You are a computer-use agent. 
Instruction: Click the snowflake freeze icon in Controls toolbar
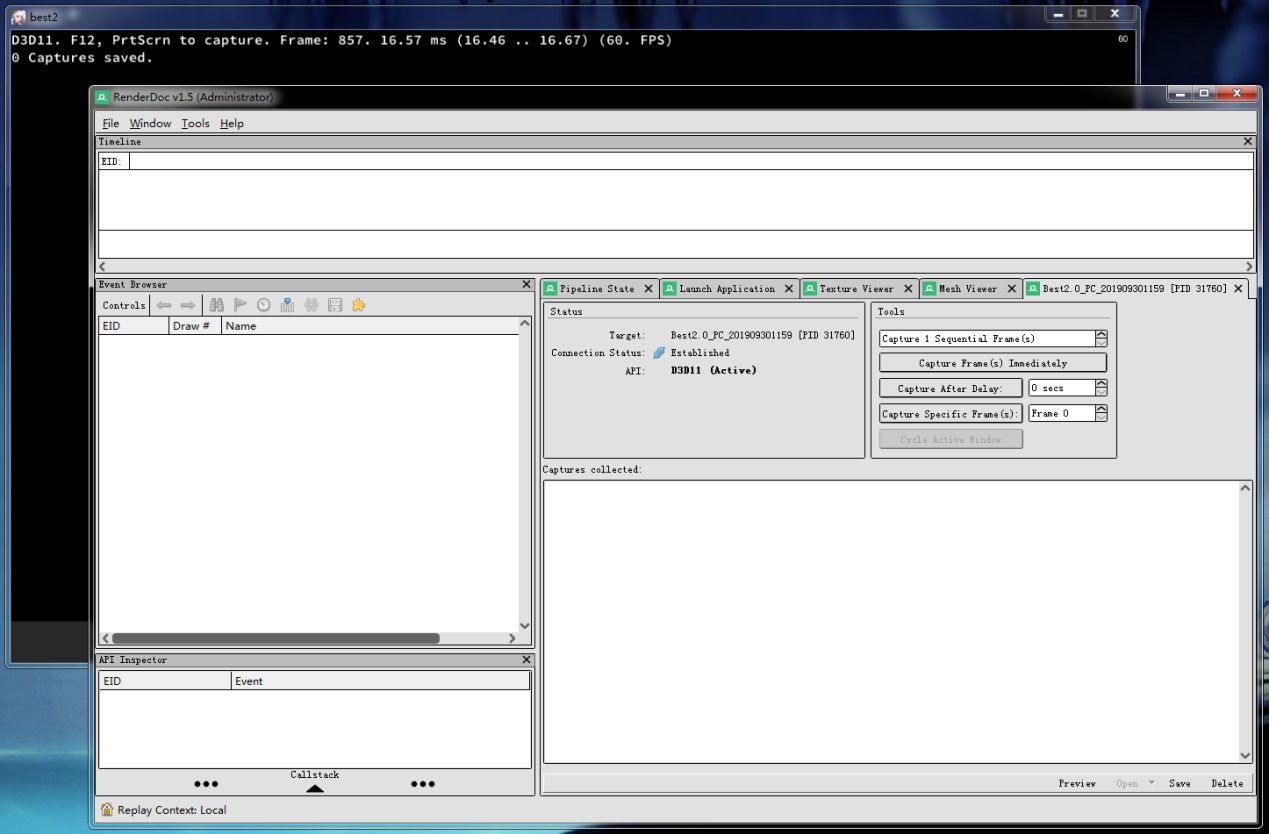[311, 305]
